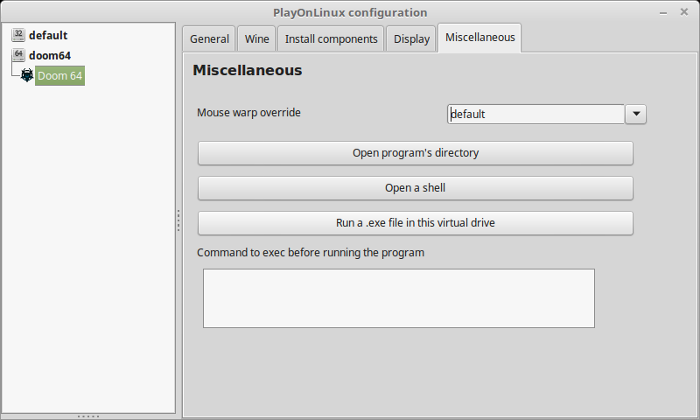This screenshot has height=420, width=700.
Task: Click the Miscellaneous heading text
Action: click(x=247, y=70)
